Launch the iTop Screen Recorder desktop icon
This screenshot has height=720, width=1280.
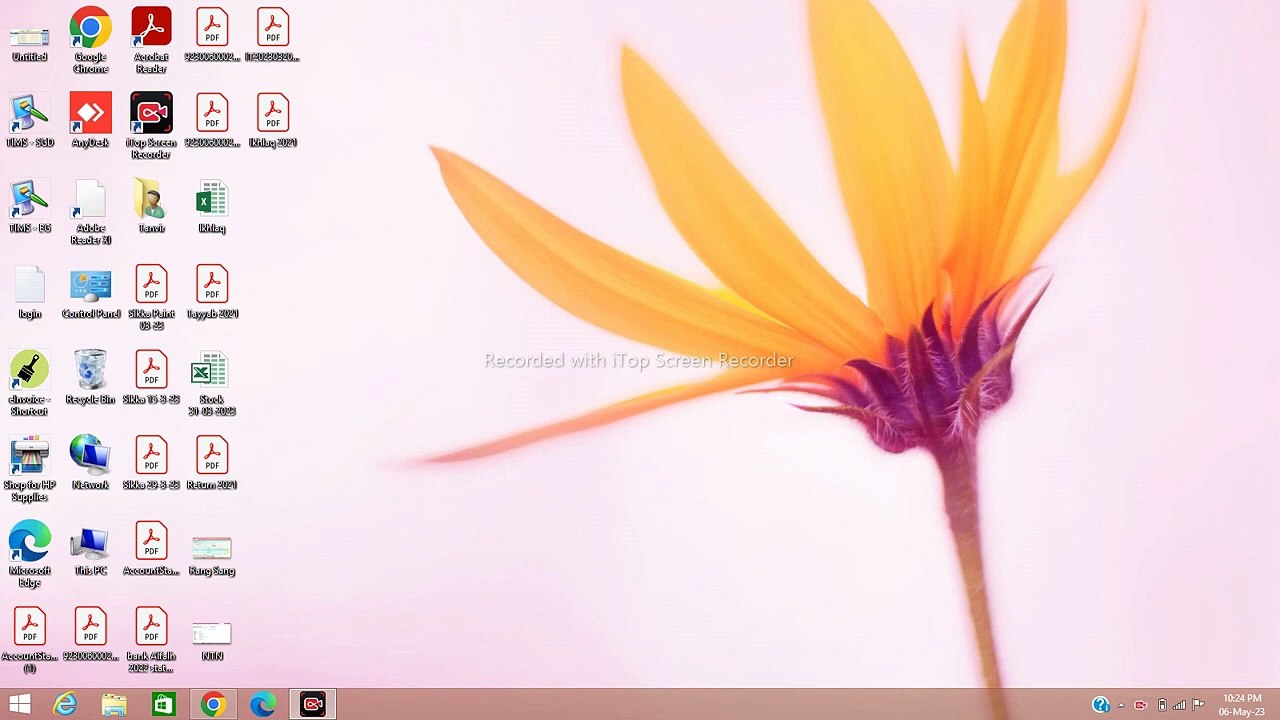[x=151, y=115]
